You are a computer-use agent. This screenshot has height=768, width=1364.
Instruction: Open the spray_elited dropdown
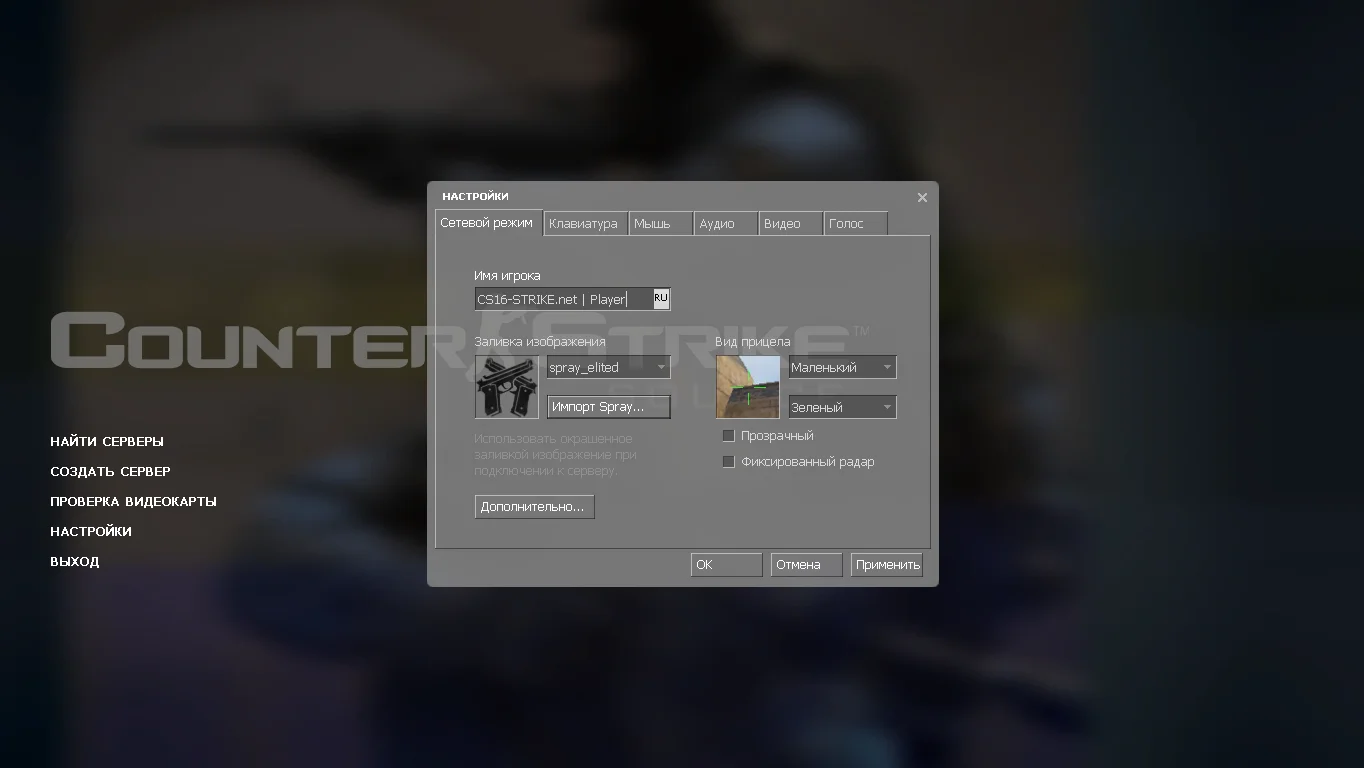point(608,368)
